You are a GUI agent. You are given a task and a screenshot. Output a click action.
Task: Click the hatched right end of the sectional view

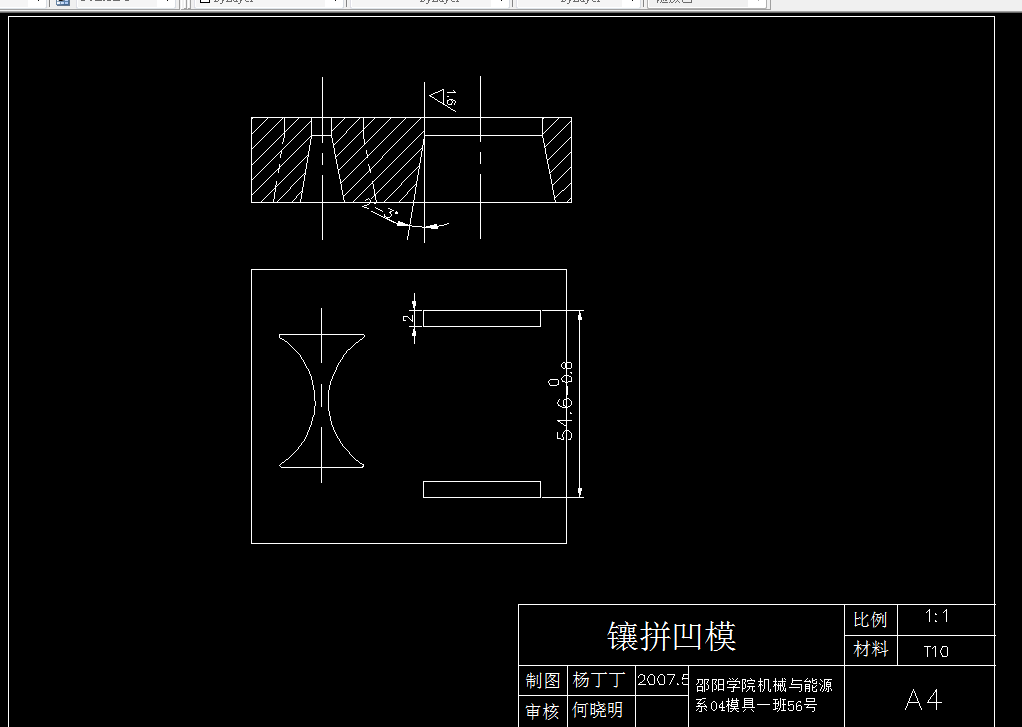[x=559, y=160]
